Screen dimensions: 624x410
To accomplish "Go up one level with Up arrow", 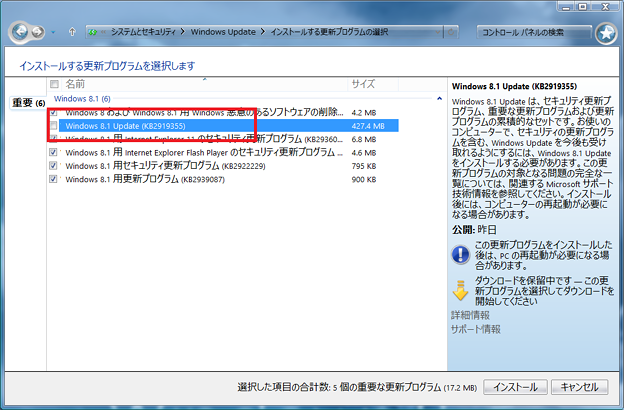I will tap(72, 31).
